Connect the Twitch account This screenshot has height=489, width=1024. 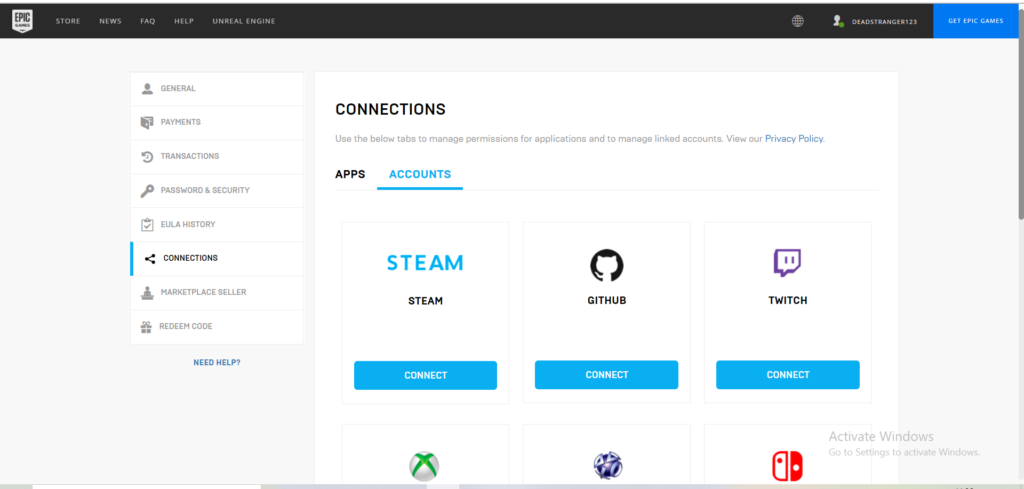[x=788, y=375]
